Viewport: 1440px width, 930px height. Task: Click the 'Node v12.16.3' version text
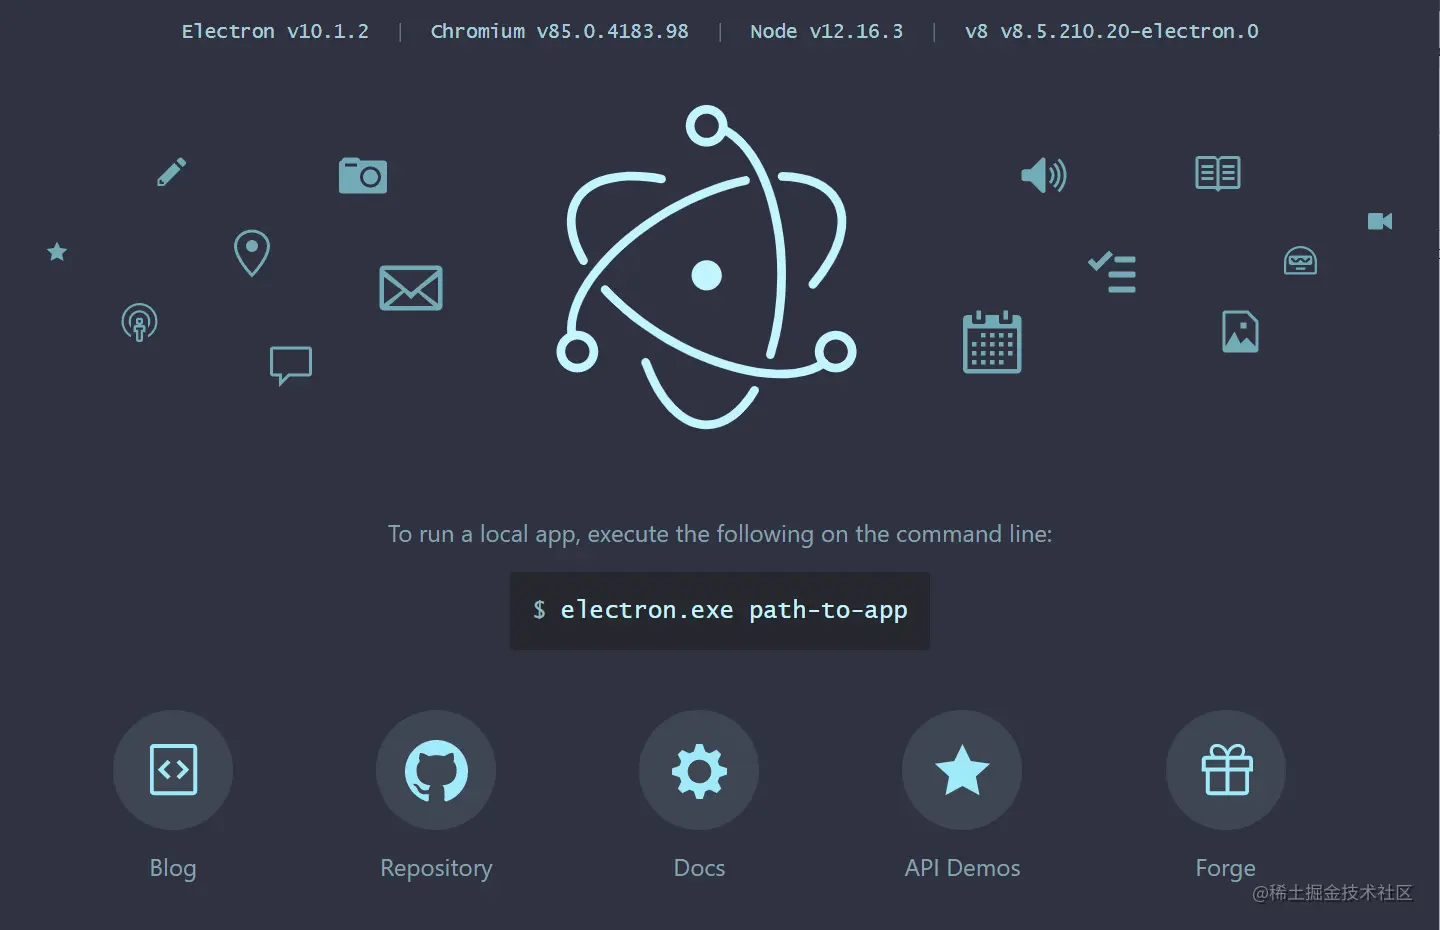[827, 31]
